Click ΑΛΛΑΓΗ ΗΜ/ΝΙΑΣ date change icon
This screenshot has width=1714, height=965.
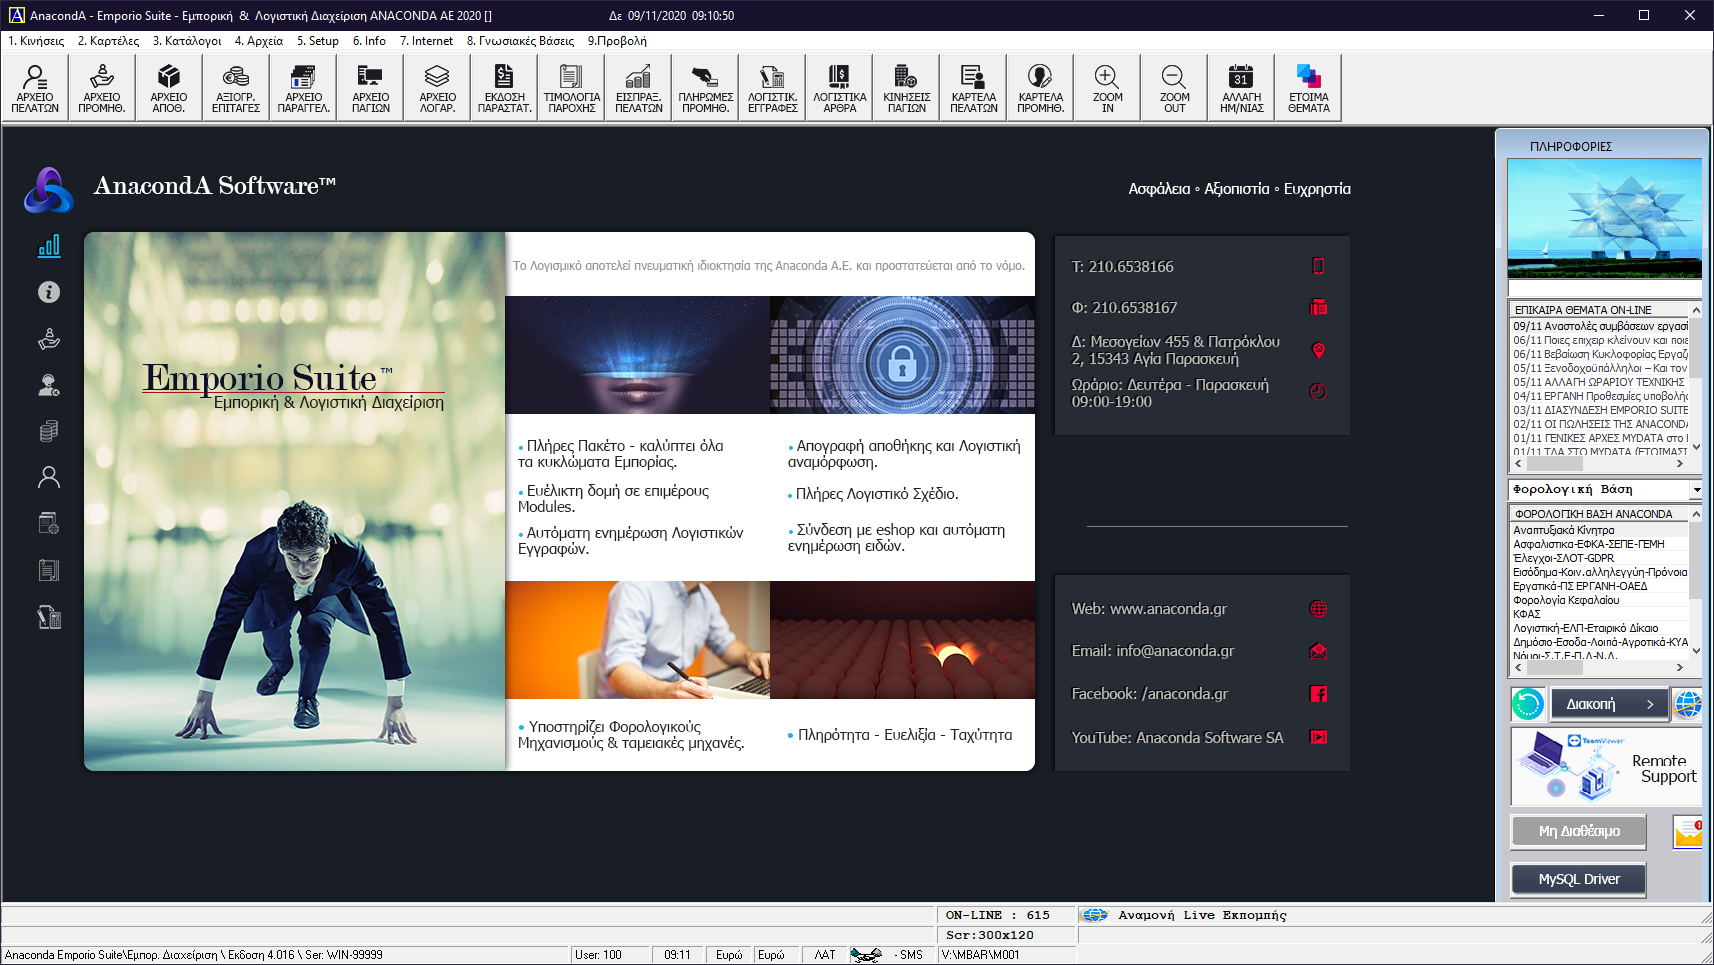point(1241,88)
